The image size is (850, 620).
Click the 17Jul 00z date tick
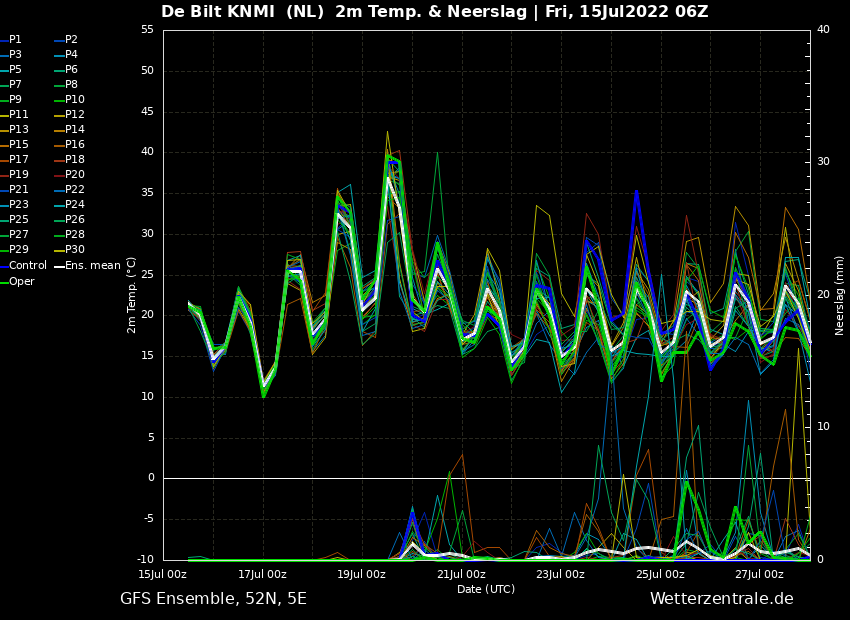(262, 574)
